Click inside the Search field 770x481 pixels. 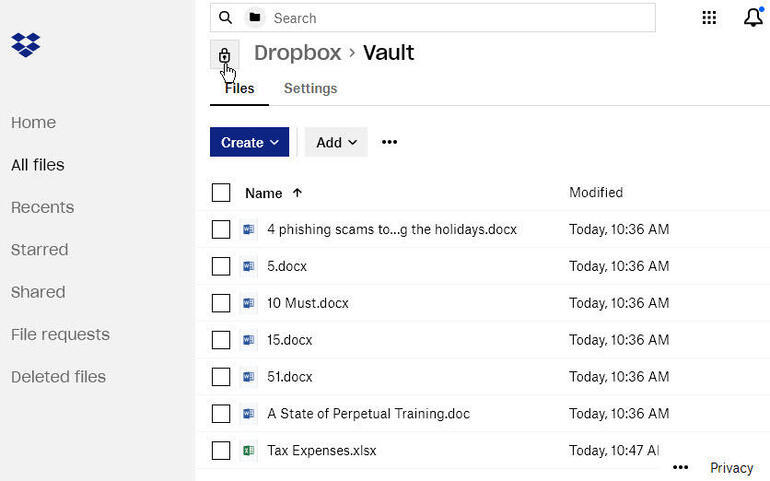pyautogui.click(x=460, y=18)
